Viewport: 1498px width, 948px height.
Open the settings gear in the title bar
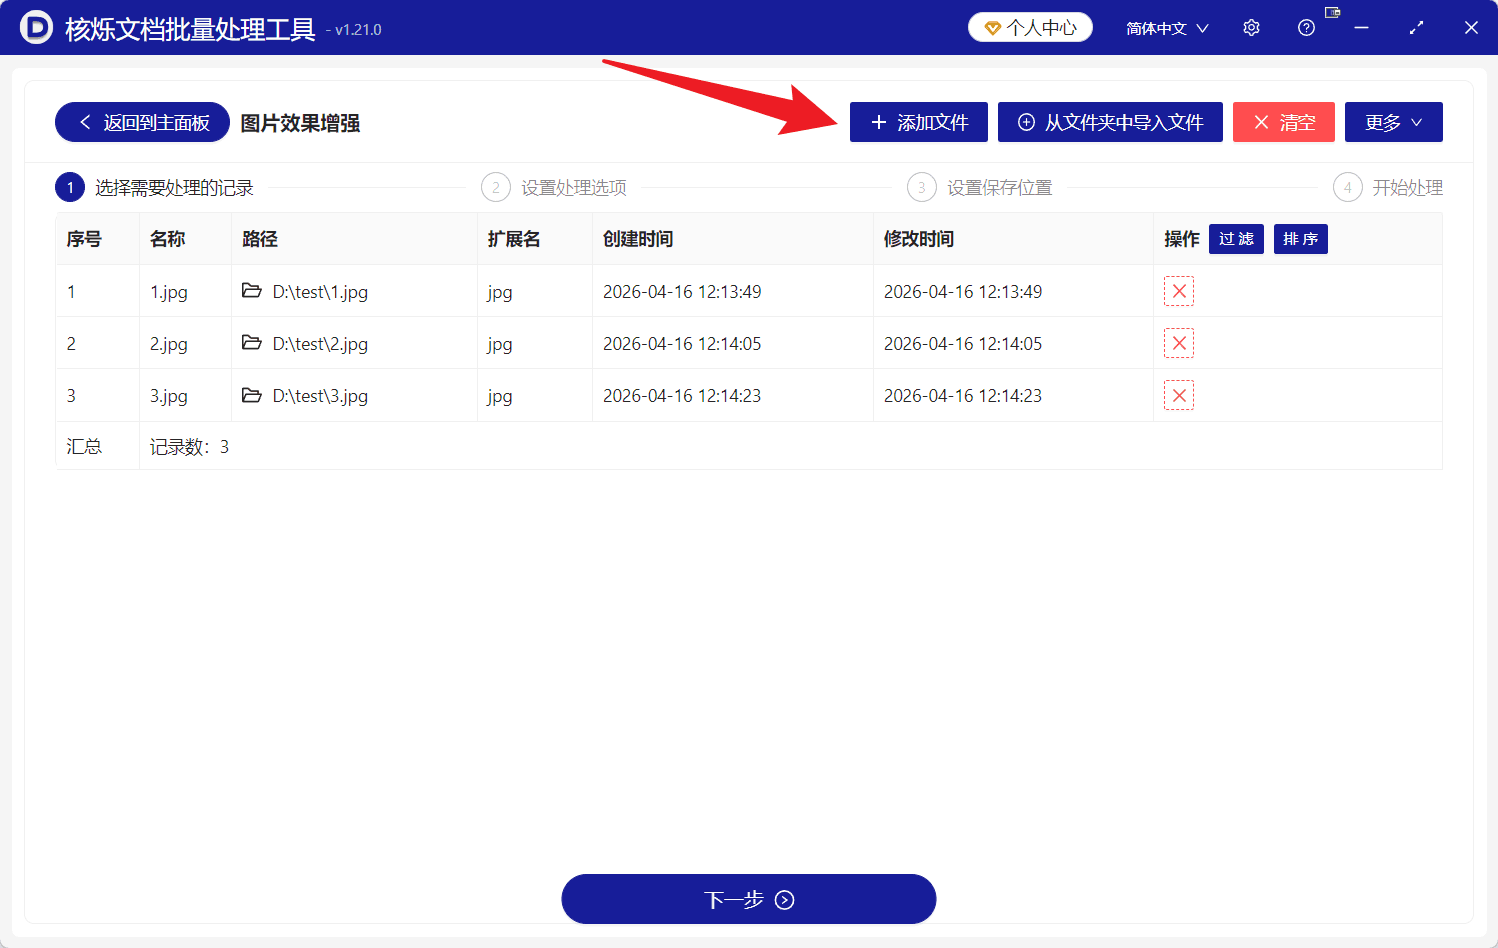coord(1251,27)
